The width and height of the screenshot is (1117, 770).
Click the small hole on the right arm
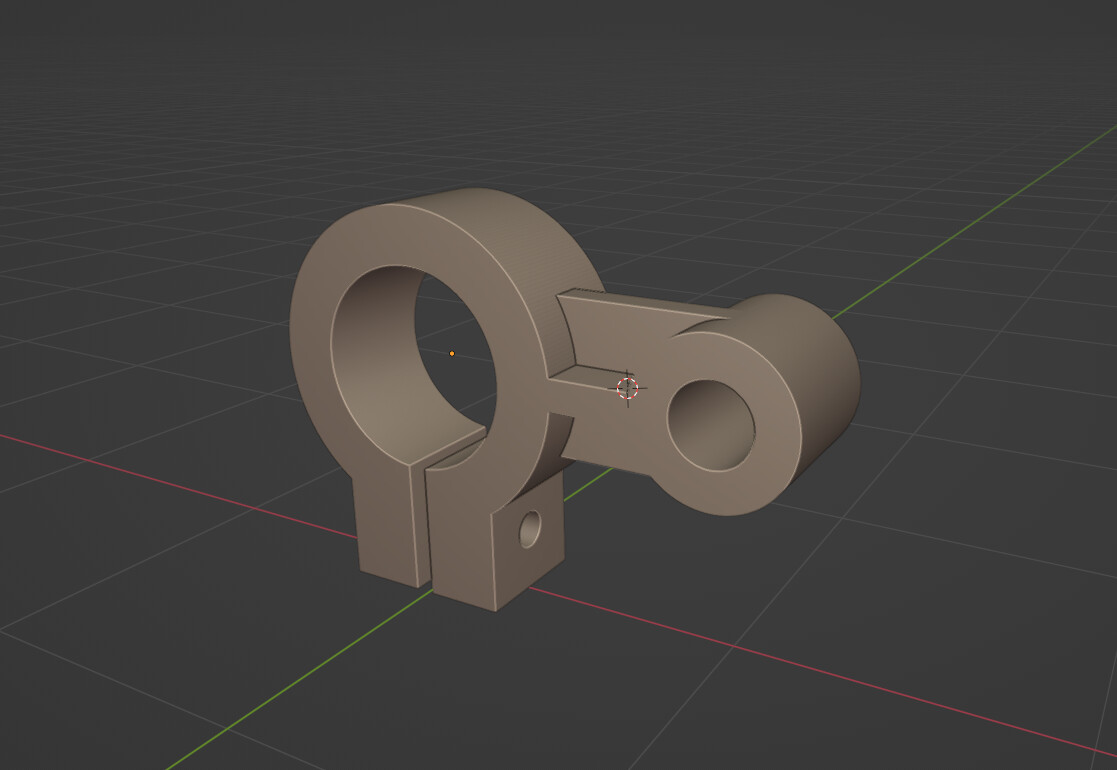coord(710,428)
